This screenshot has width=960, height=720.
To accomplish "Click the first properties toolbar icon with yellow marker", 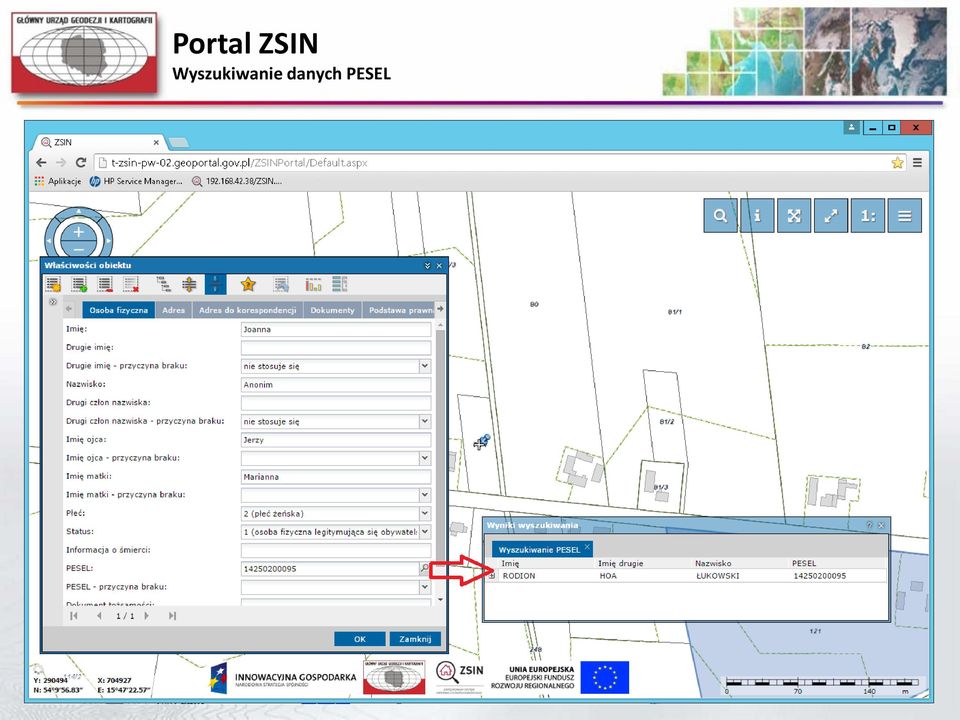I will (53, 284).
